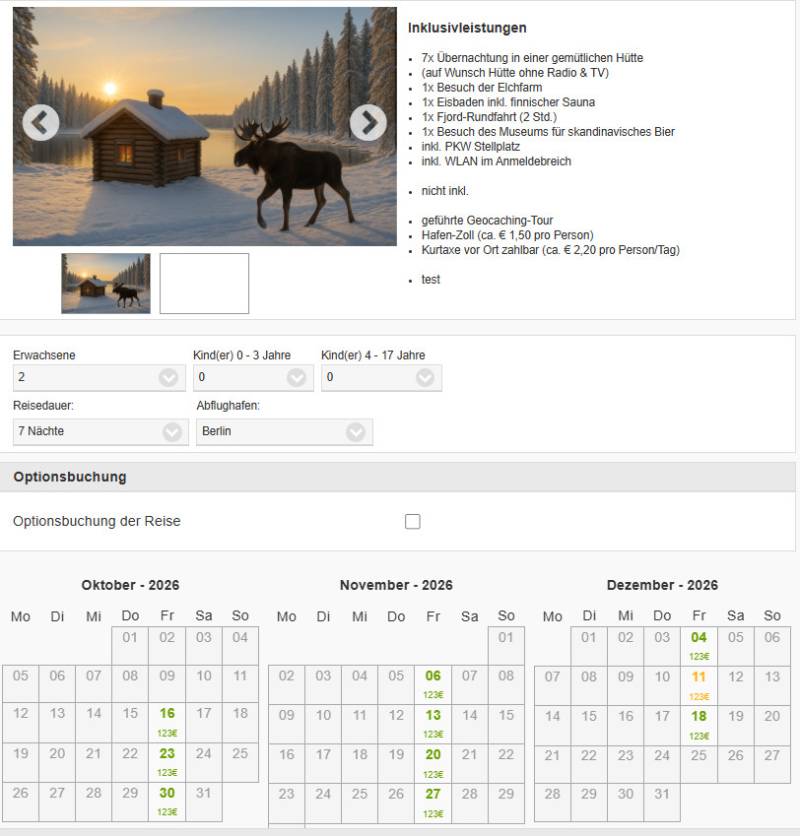Image resolution: width=800 pixels, height=836 pixels.
Task: Open Reisedauer dropdown showing 7 Nächte
Action: (101, 432)
